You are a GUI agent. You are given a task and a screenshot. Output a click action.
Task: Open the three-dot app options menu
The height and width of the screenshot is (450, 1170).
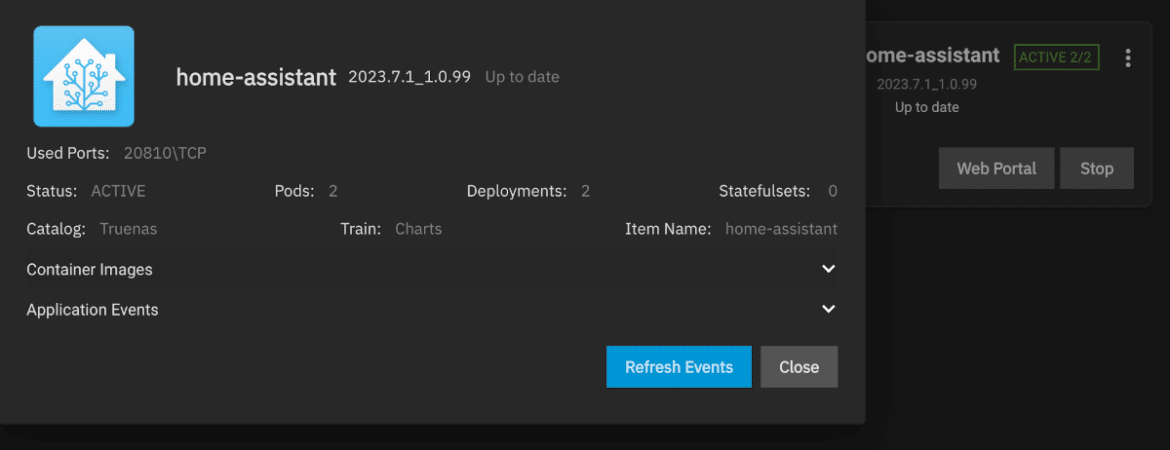pos(1127,58)
